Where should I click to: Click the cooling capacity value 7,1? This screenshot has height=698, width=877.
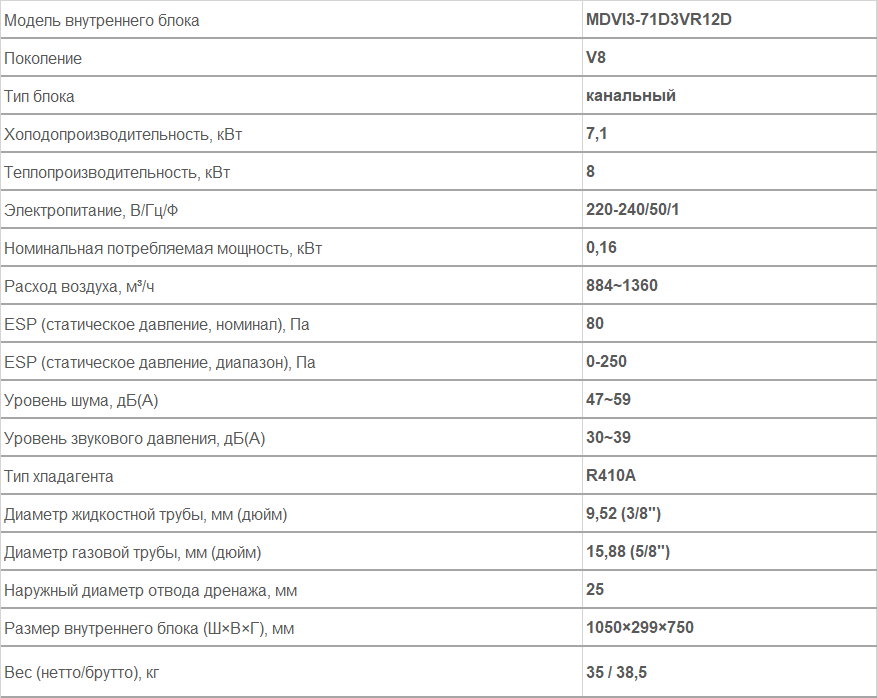(596, 134)
